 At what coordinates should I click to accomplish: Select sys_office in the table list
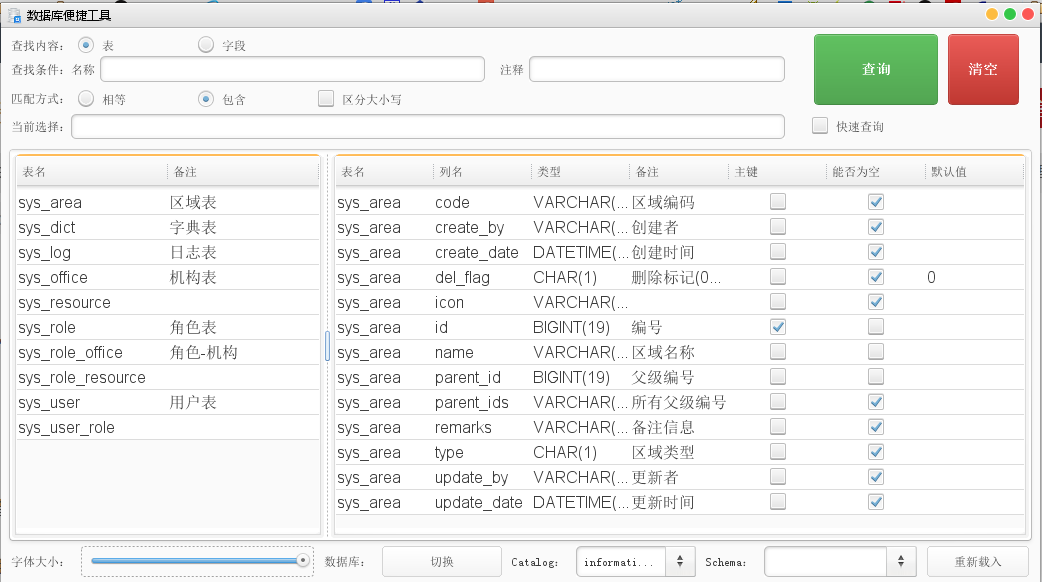point(168,278)
